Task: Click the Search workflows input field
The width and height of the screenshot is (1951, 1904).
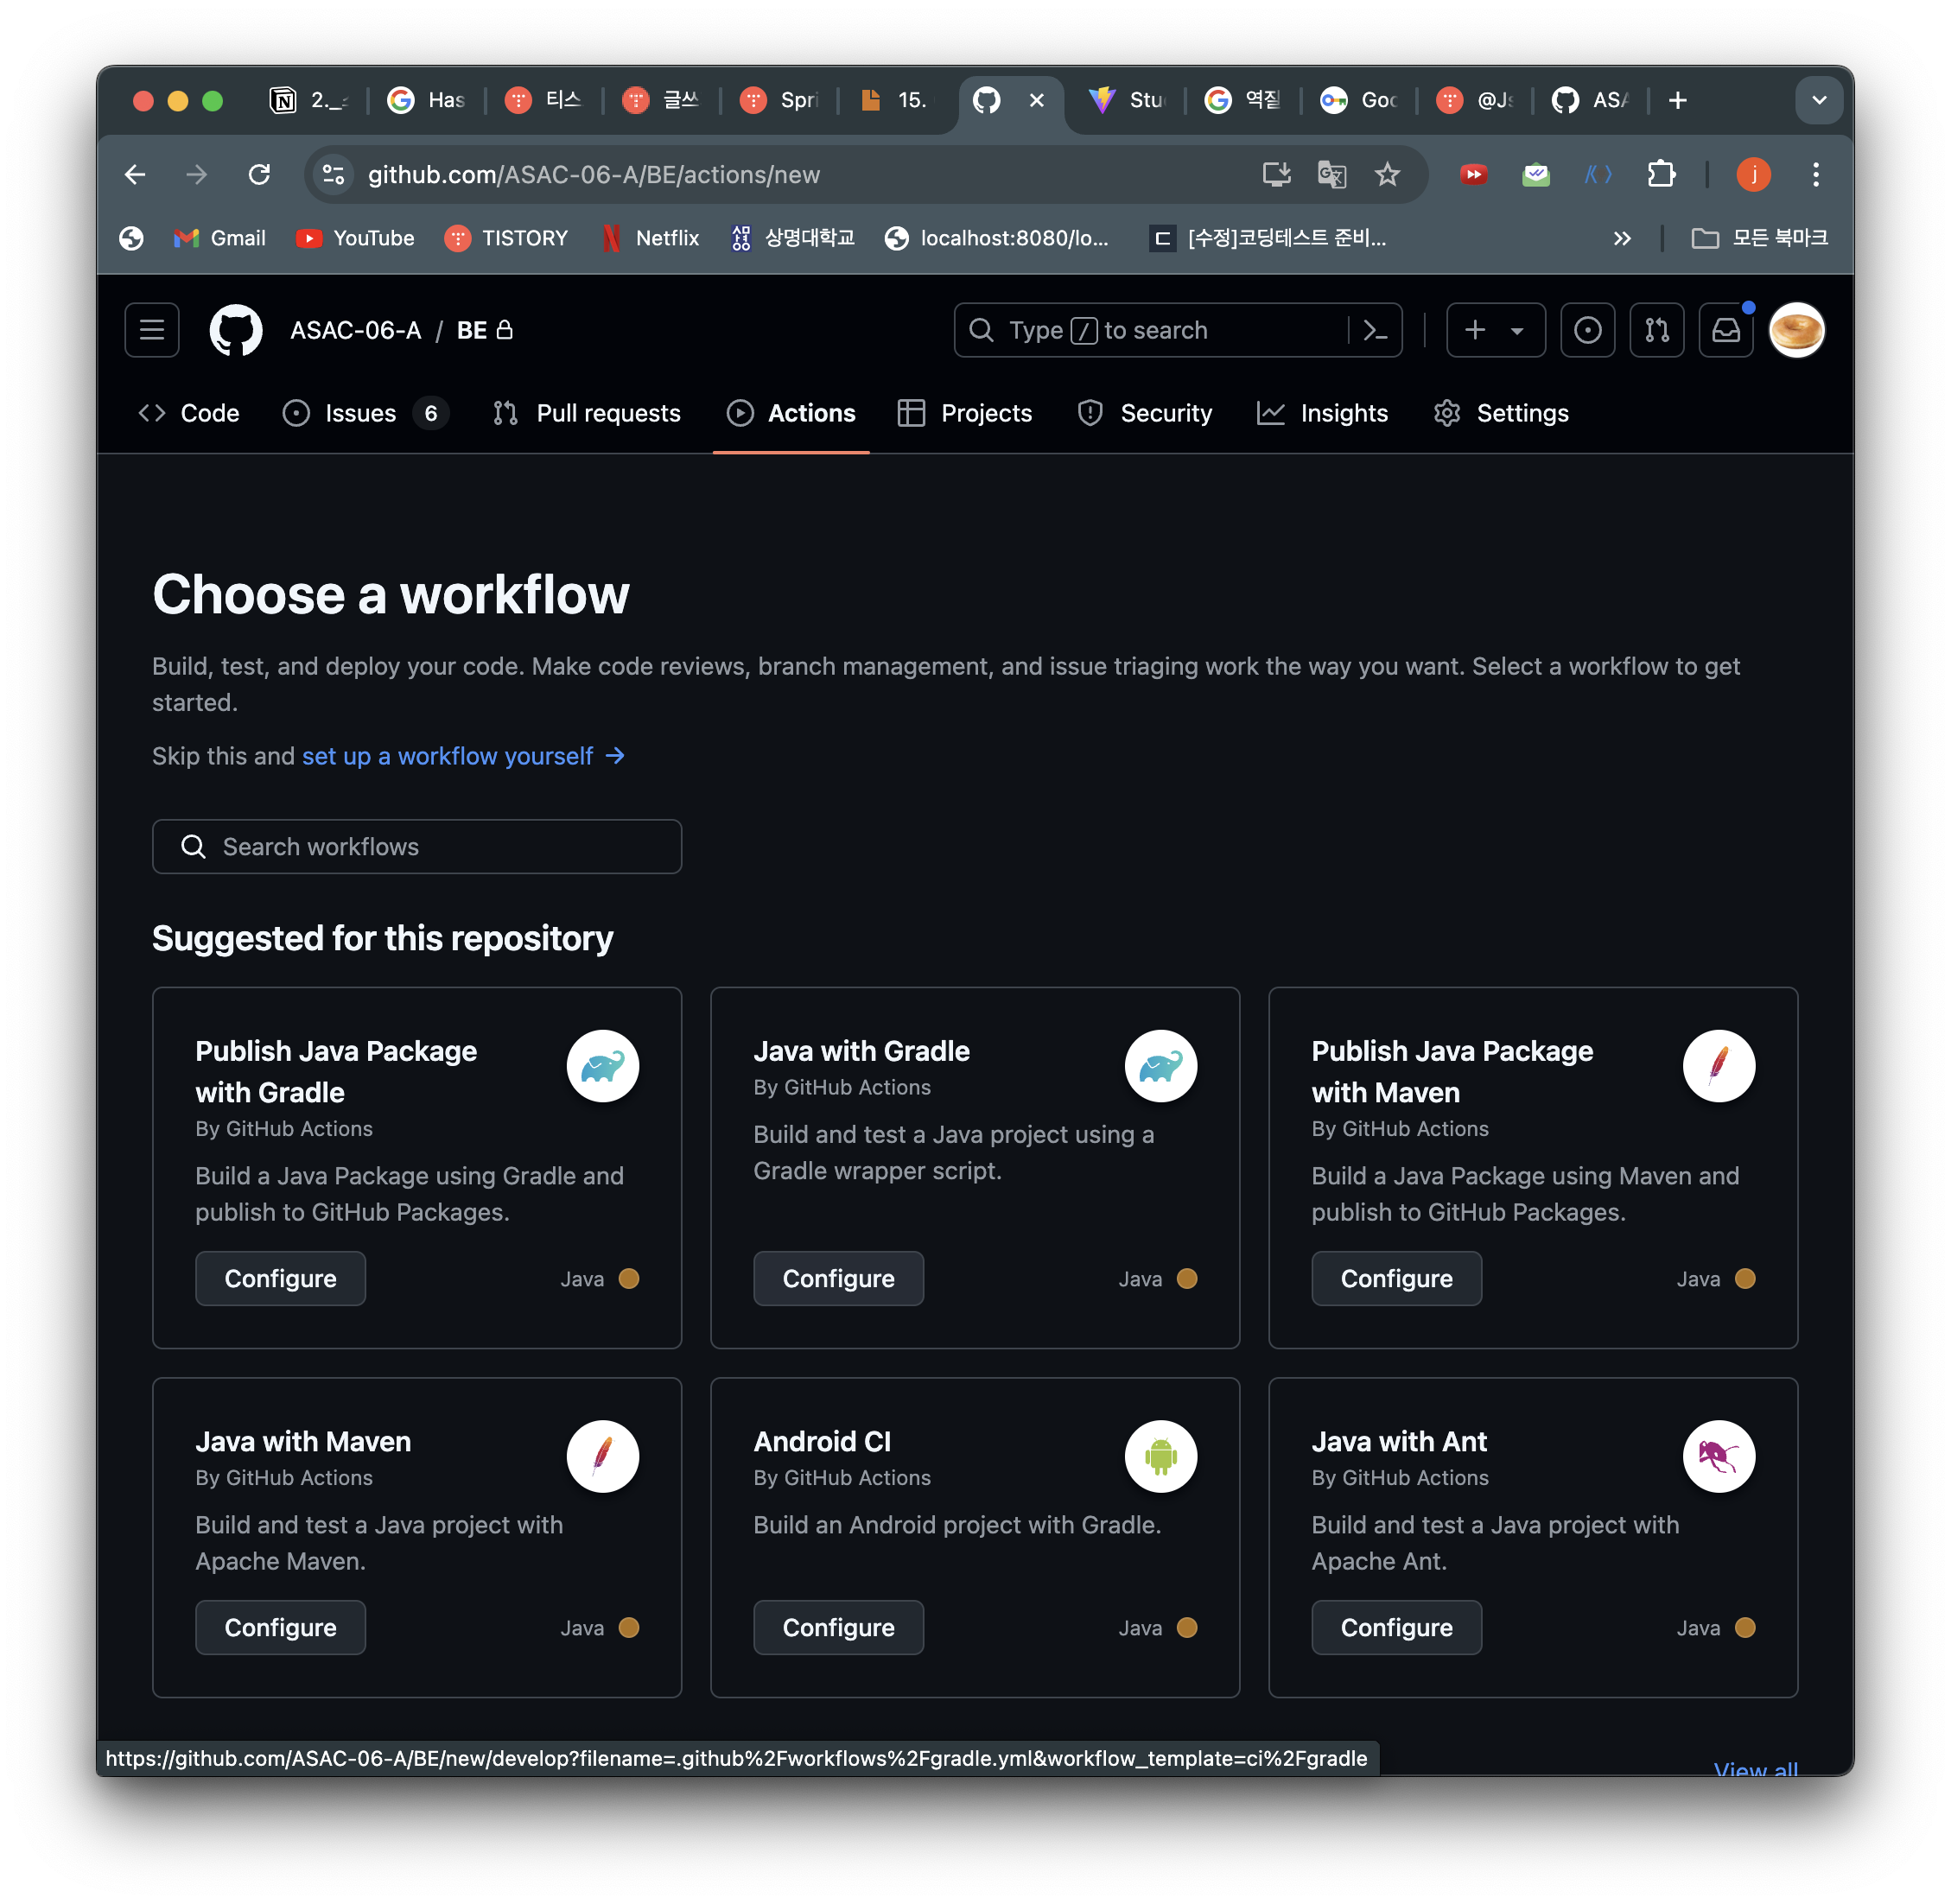Action: tap(417, 847)
